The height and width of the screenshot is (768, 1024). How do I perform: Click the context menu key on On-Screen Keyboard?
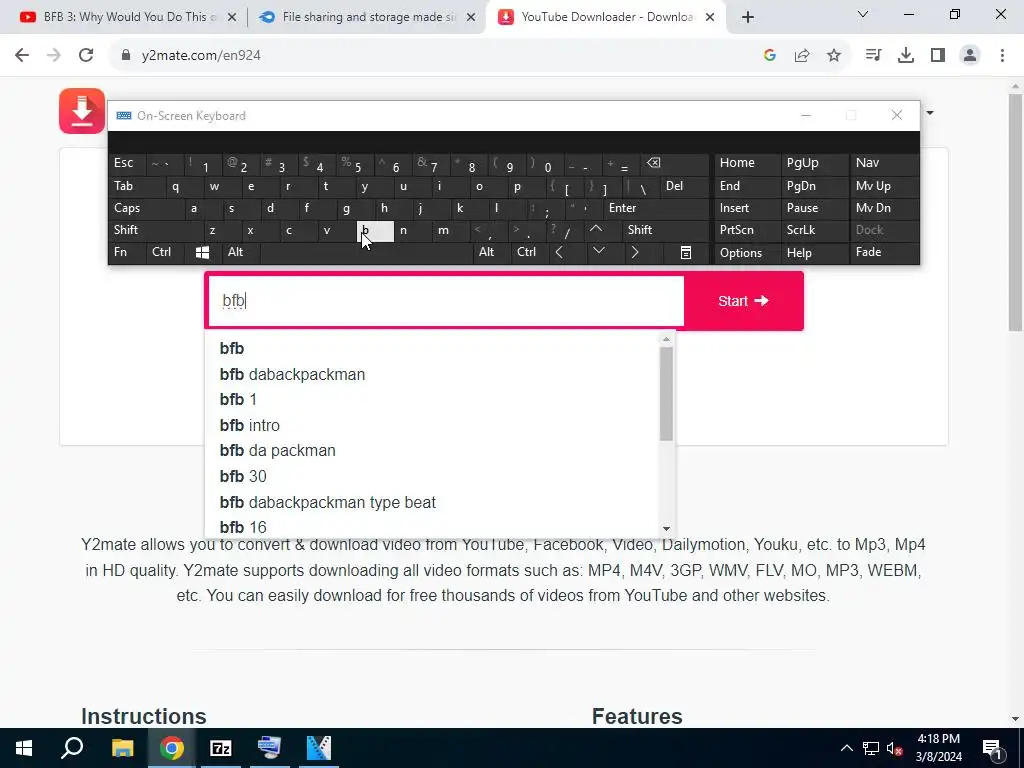click(x=686, y=252)
